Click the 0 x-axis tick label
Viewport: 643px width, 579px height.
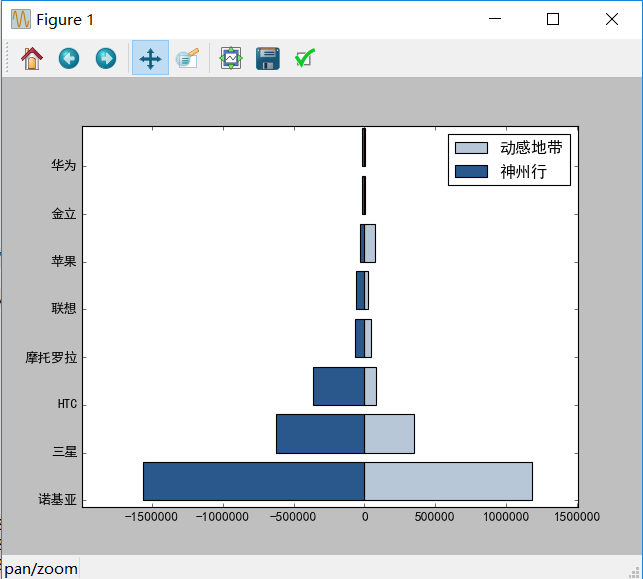(x=365, y=517)
